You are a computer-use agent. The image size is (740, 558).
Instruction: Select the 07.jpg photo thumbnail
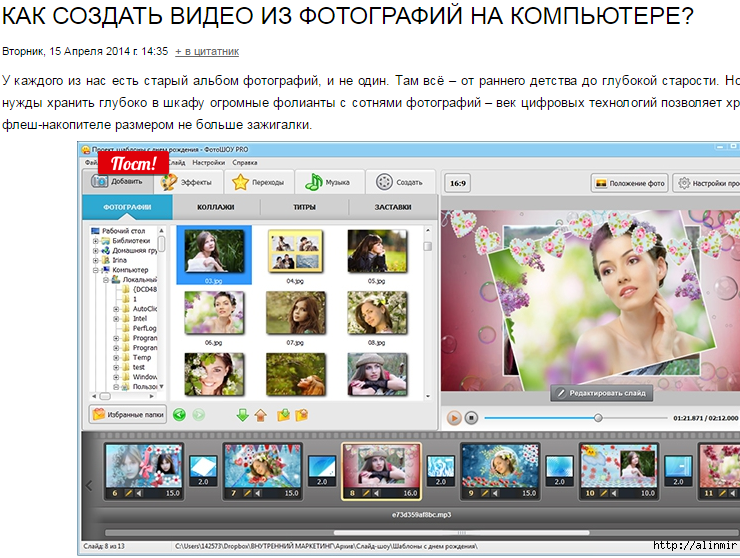pos(295,313)
